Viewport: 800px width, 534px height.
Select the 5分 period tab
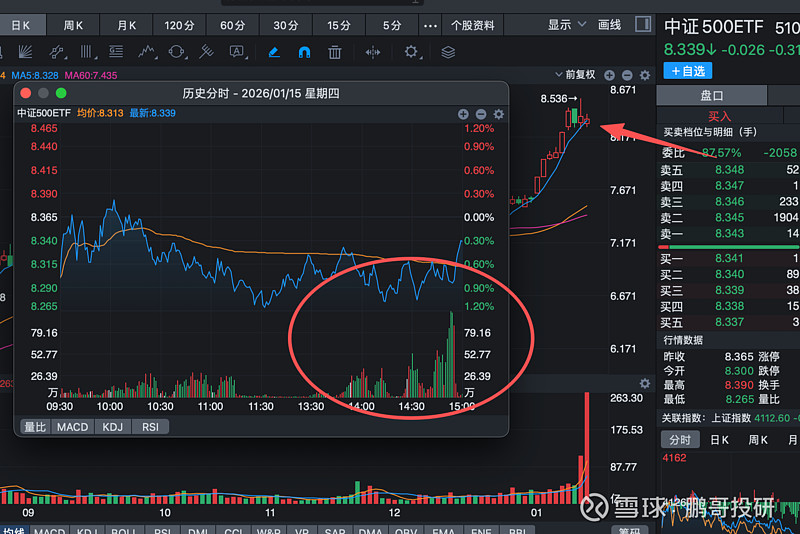point(392,25)
